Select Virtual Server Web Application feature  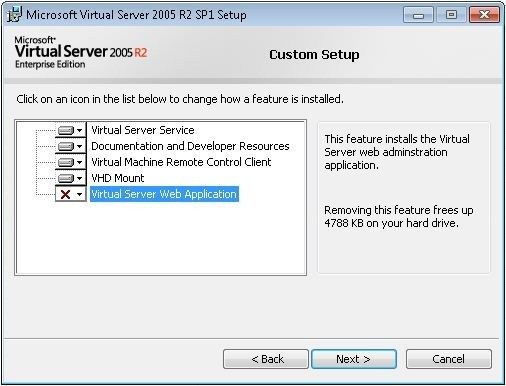pos(164,194)
